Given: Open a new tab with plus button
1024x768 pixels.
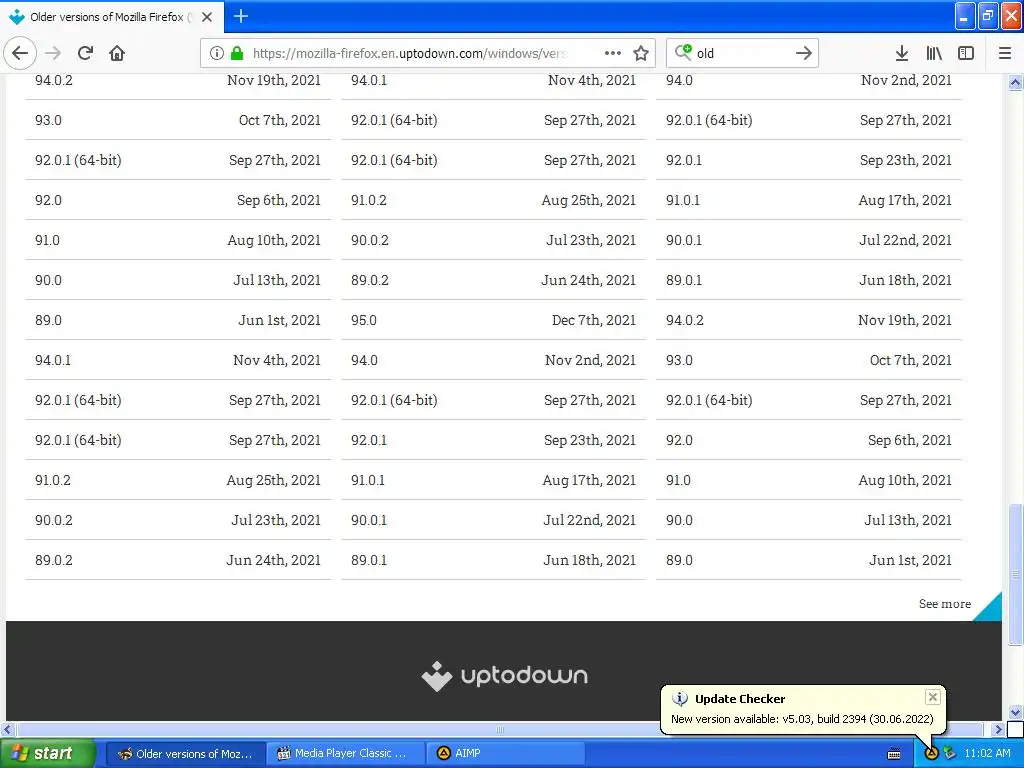Looking at the screenshot, I should pos(241,16).
